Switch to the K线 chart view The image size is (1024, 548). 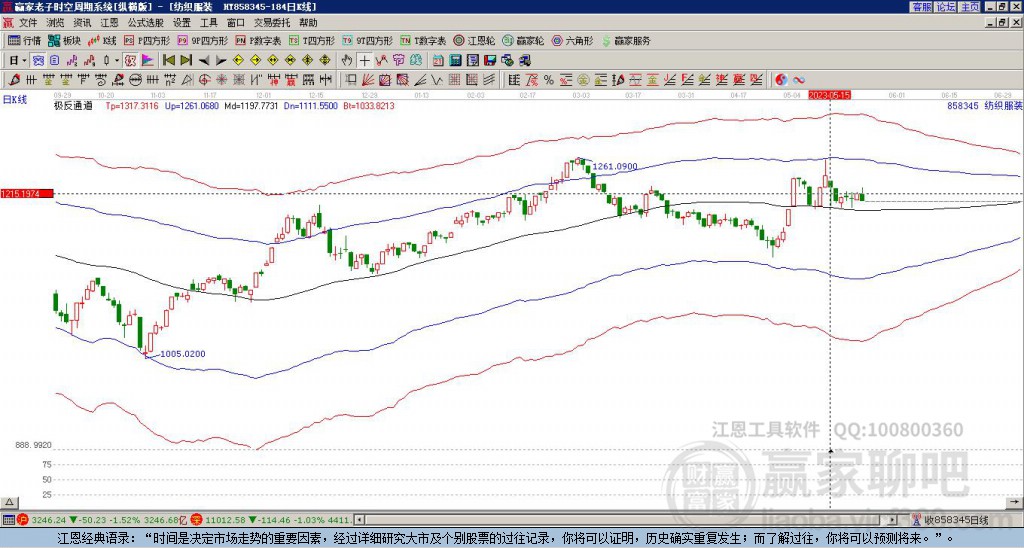pyautogui.click(x=103, y=40)
